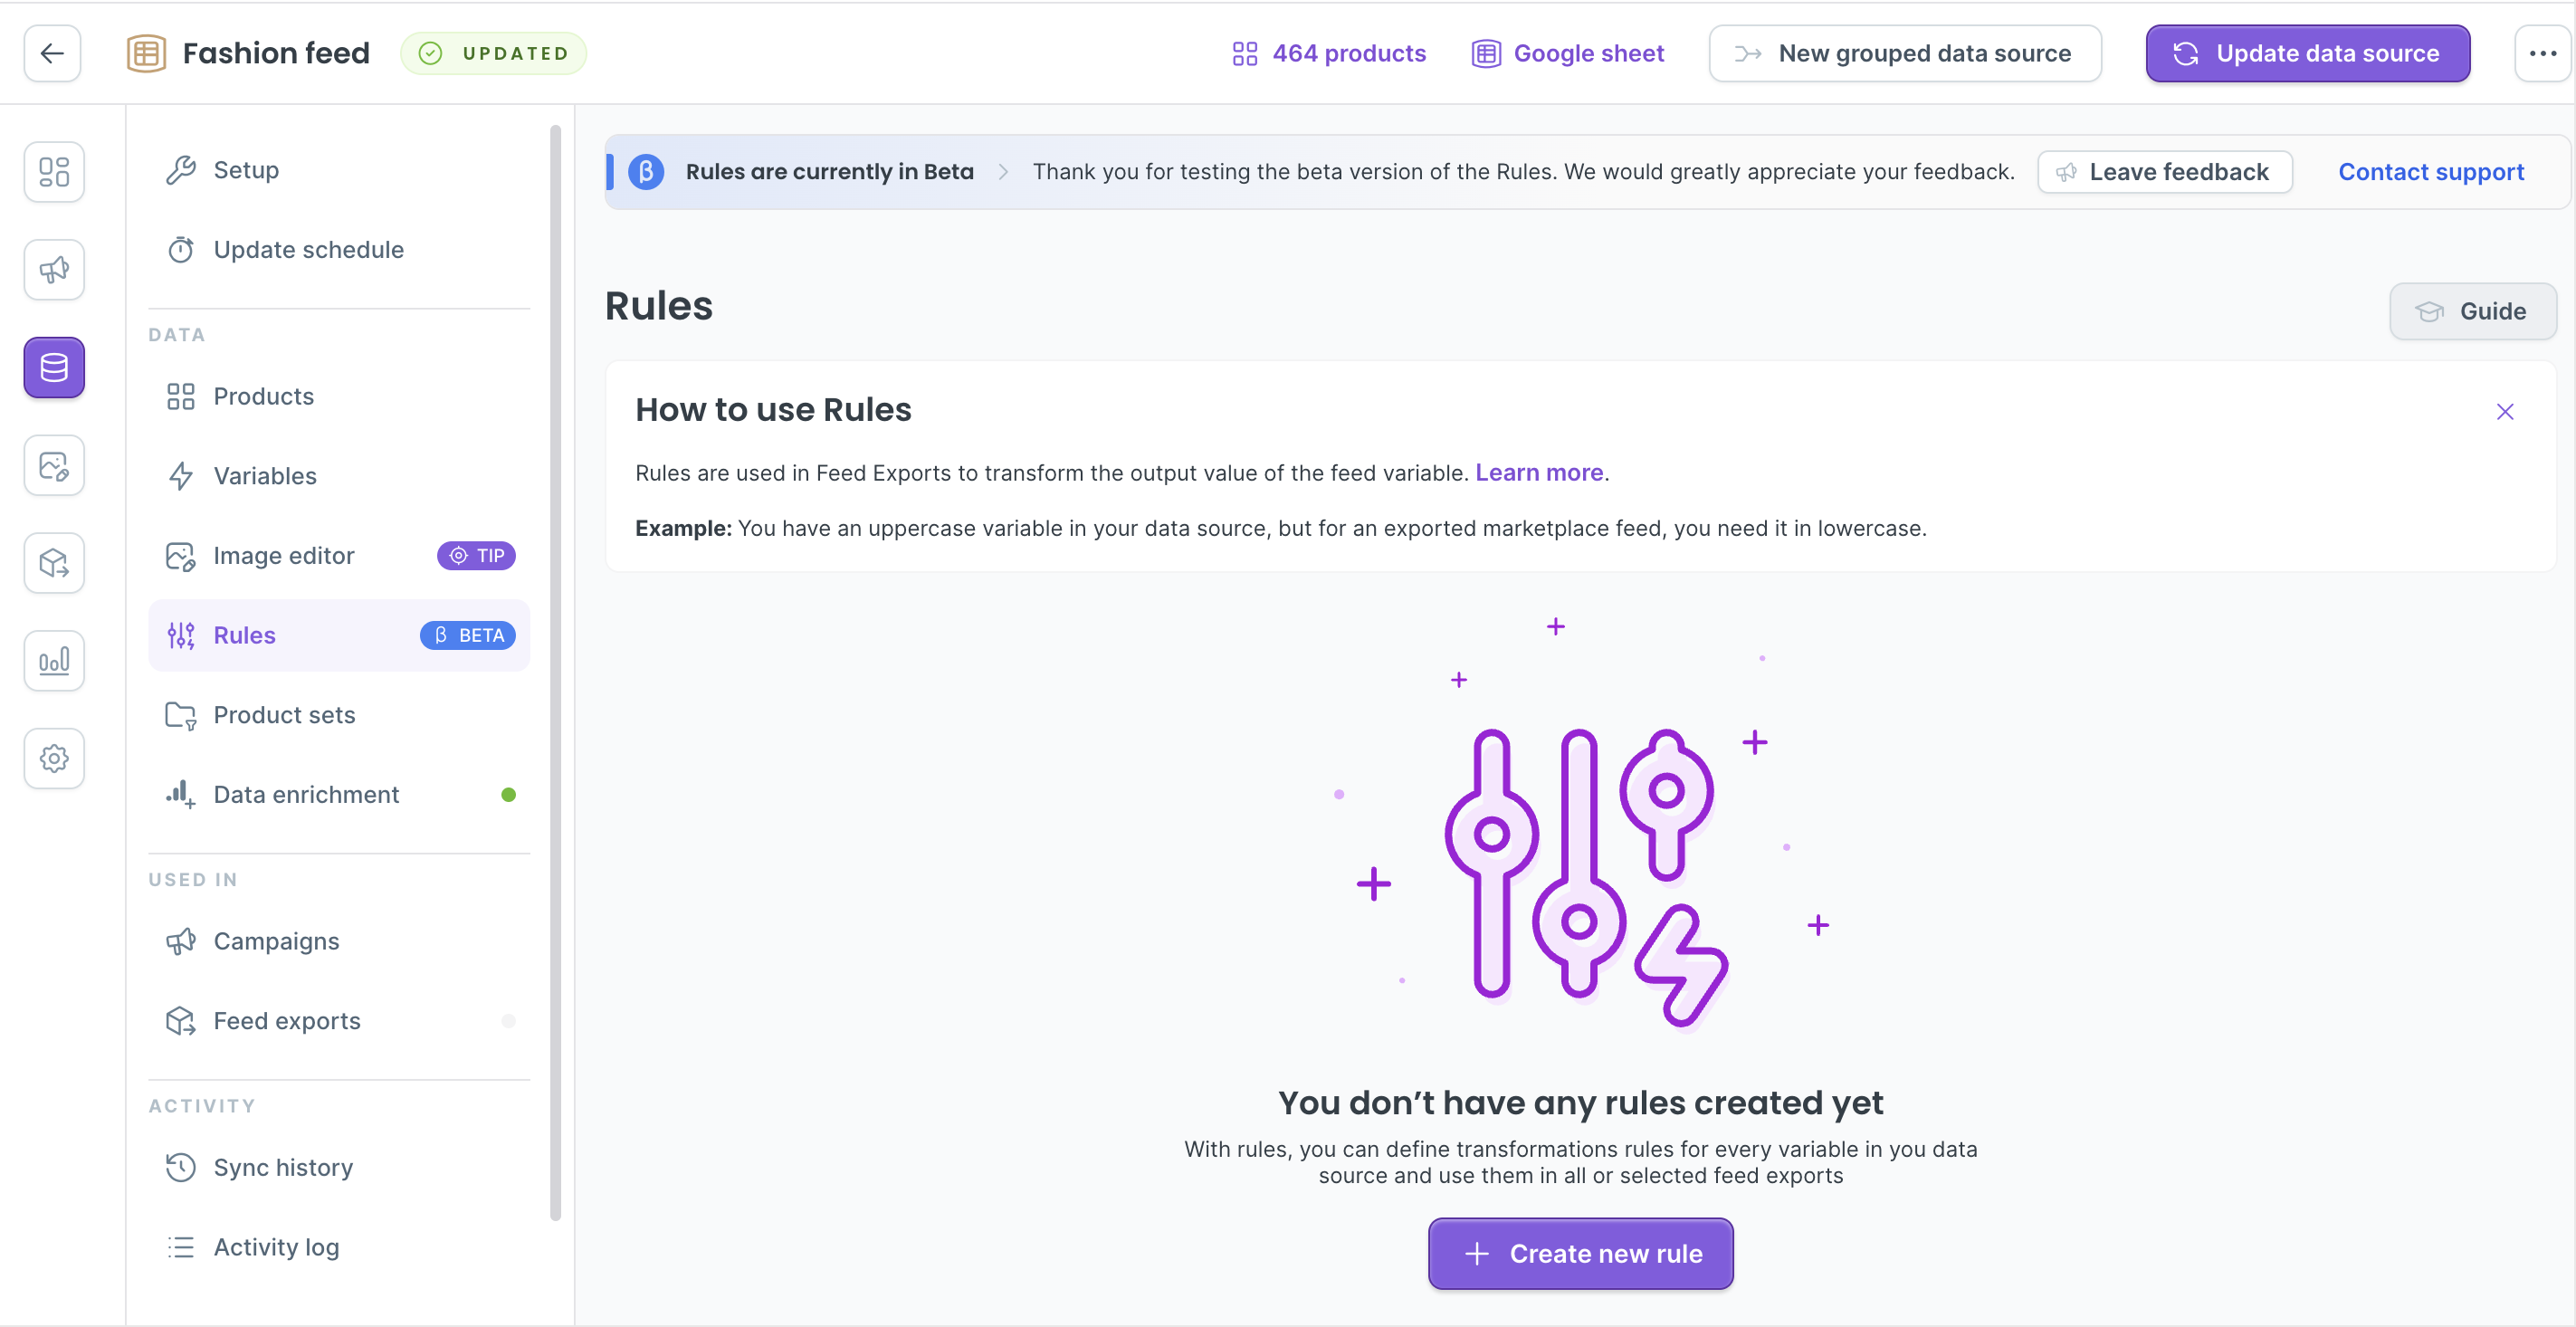Select Rules in the sidebar navigation
The width and height of the screenshot is (2576, 1327).
click(245, 635)
